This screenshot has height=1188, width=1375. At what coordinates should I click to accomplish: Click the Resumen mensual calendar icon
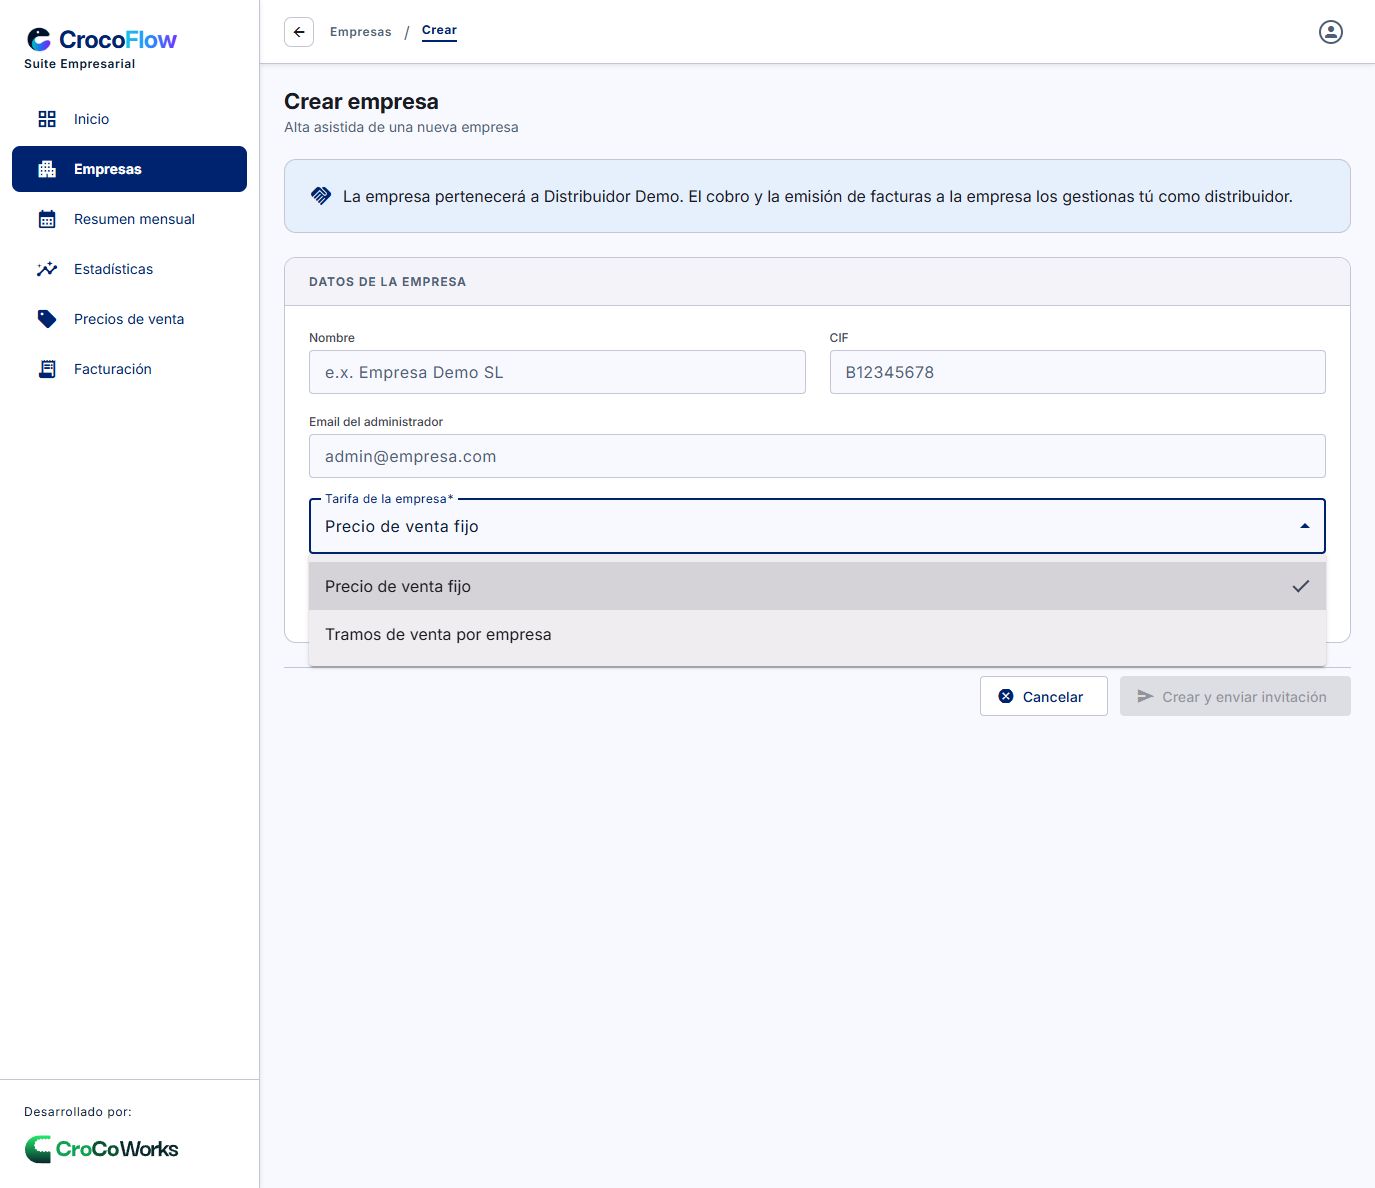47,219
